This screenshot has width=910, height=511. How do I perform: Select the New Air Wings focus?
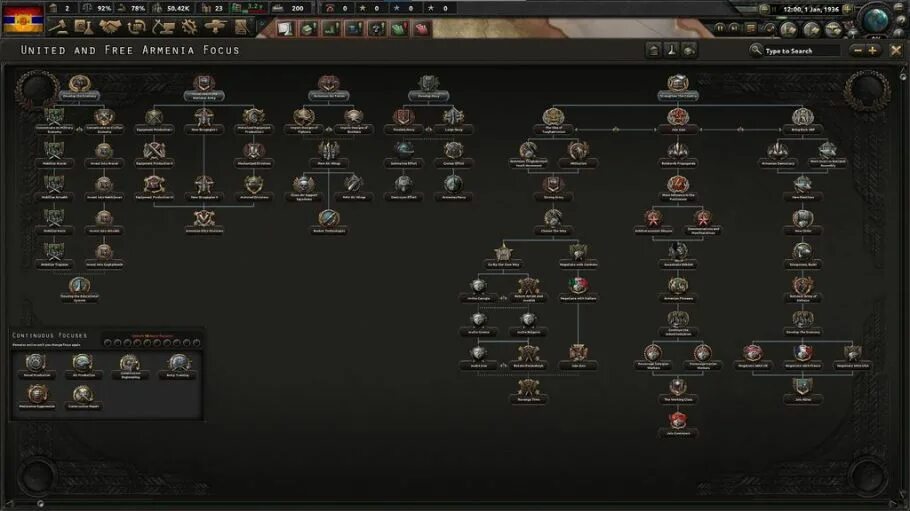point(328,154)
